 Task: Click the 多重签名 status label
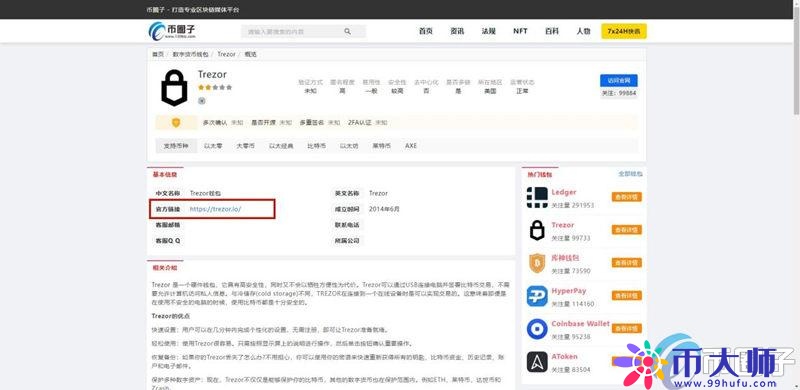tap(312, 123)
